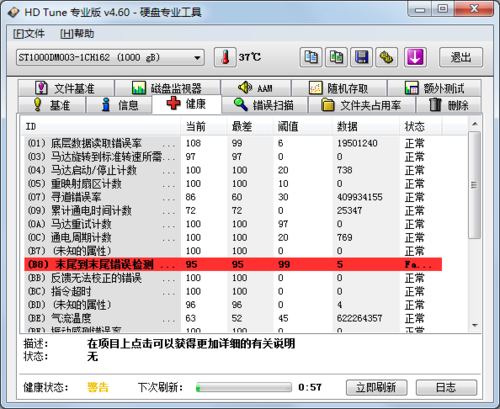Image resolution: width=500 pixels, height=409 pixels.
Task: Minimize the HD Tune window
Action: 420,9
